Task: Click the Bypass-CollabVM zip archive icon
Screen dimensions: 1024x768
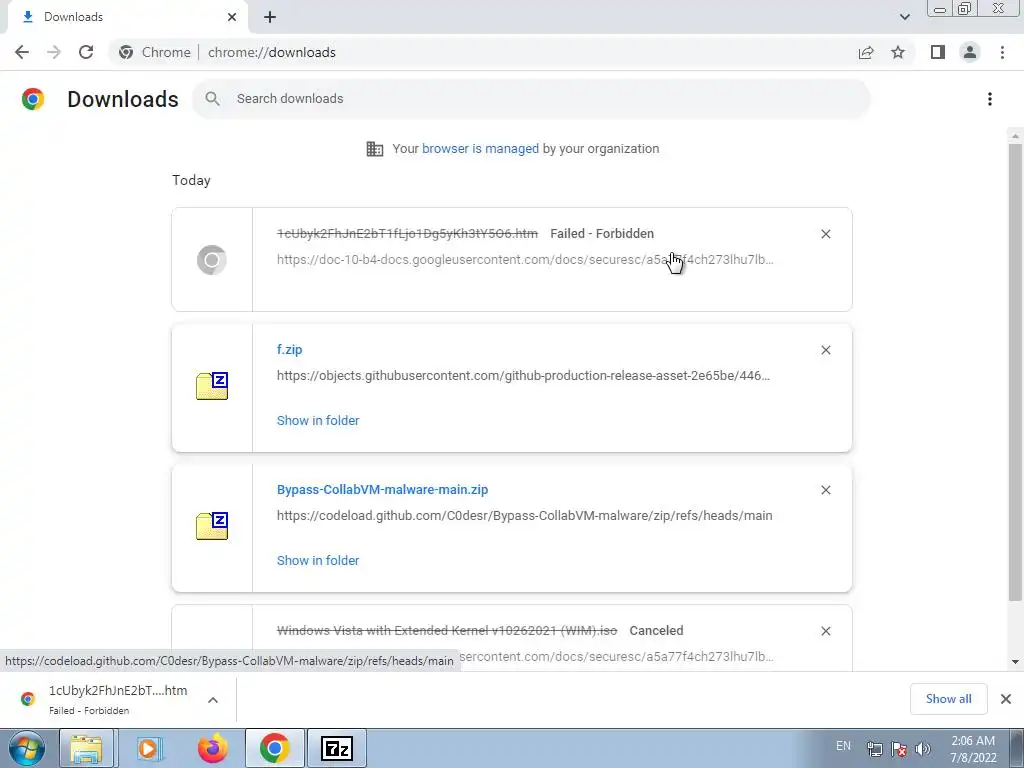Action: [x=212, y=526]
